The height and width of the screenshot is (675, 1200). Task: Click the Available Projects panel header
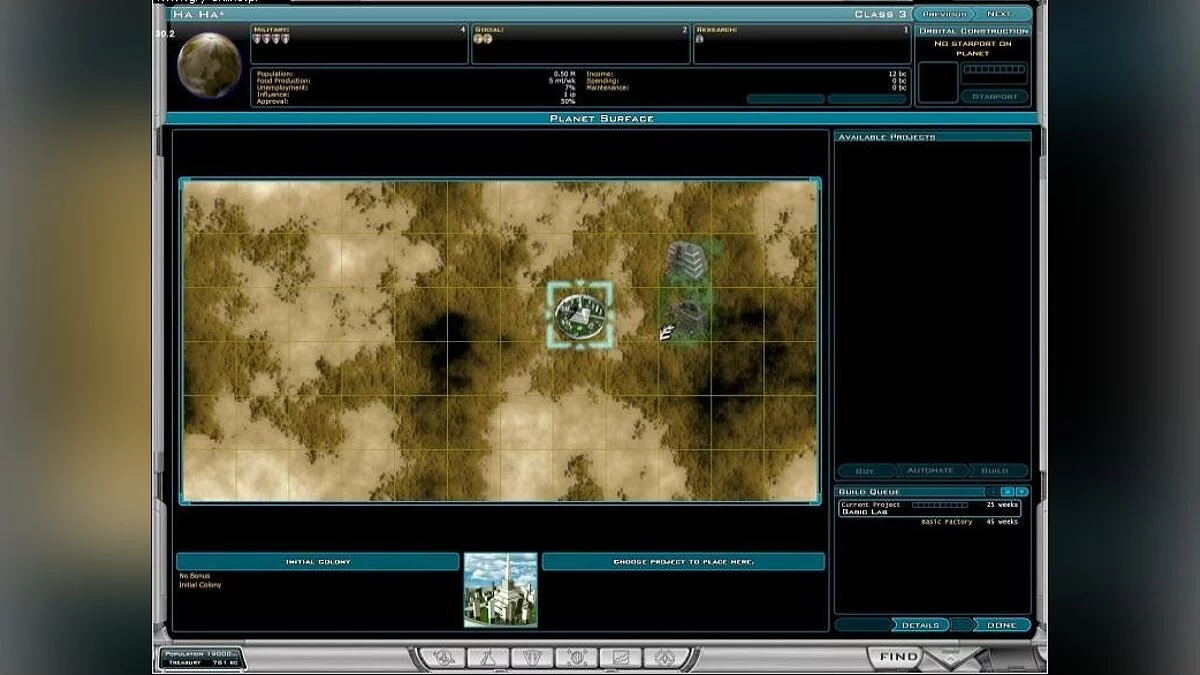933,136
